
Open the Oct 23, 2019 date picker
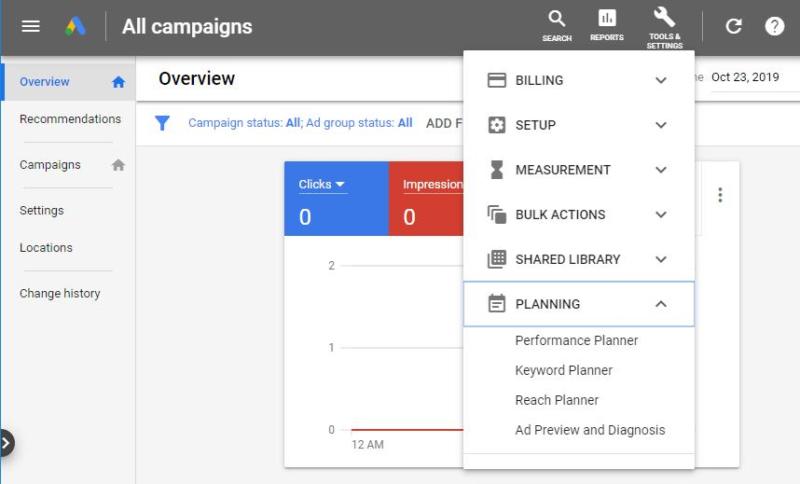745,78
